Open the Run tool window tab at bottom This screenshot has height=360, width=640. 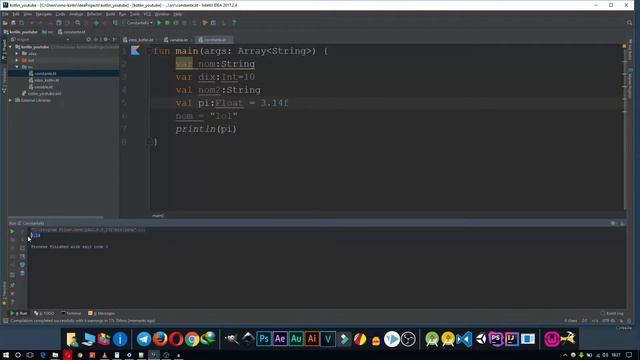click(x=19, y=313)
